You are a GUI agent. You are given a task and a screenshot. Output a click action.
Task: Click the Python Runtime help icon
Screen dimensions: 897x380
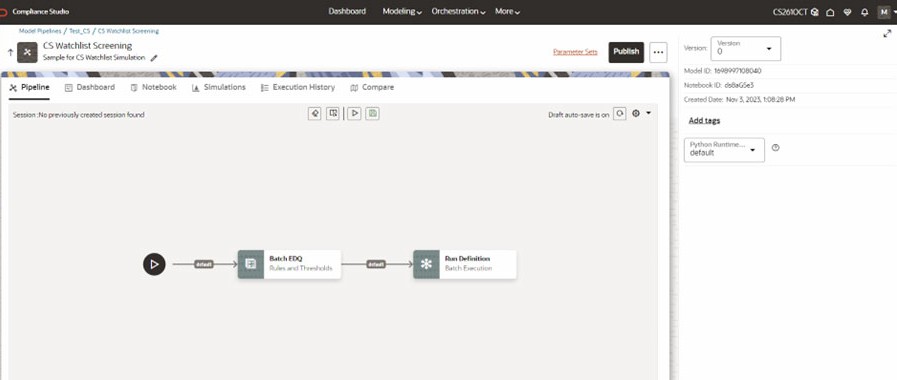pos(775,148)
